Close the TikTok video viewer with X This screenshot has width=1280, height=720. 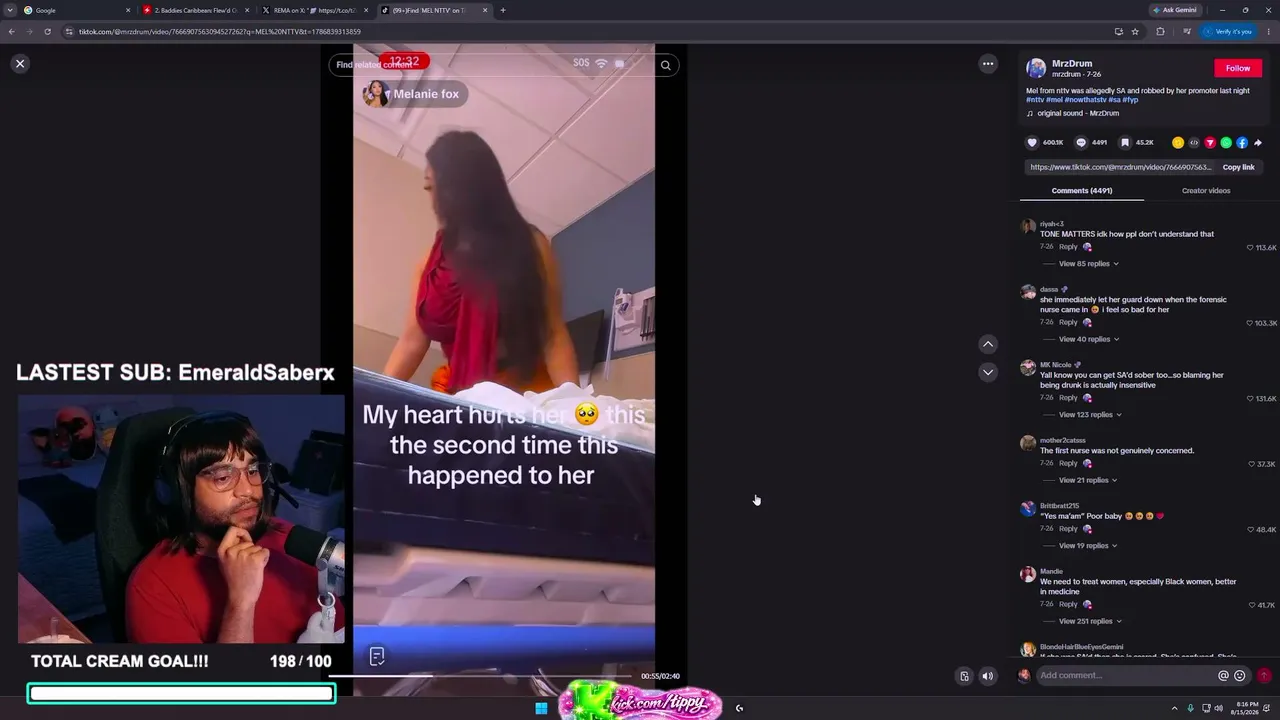tap(20, 63)
